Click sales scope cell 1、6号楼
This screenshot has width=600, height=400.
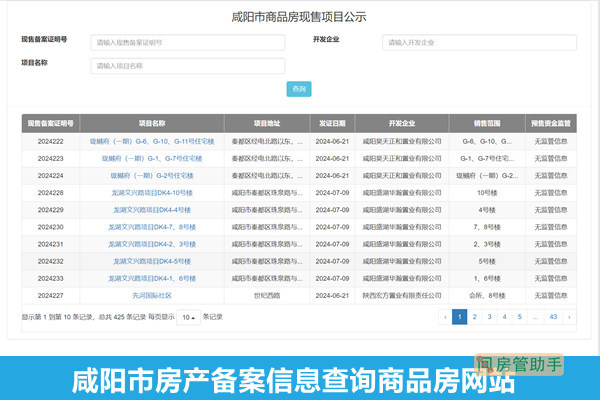(487, 279)
